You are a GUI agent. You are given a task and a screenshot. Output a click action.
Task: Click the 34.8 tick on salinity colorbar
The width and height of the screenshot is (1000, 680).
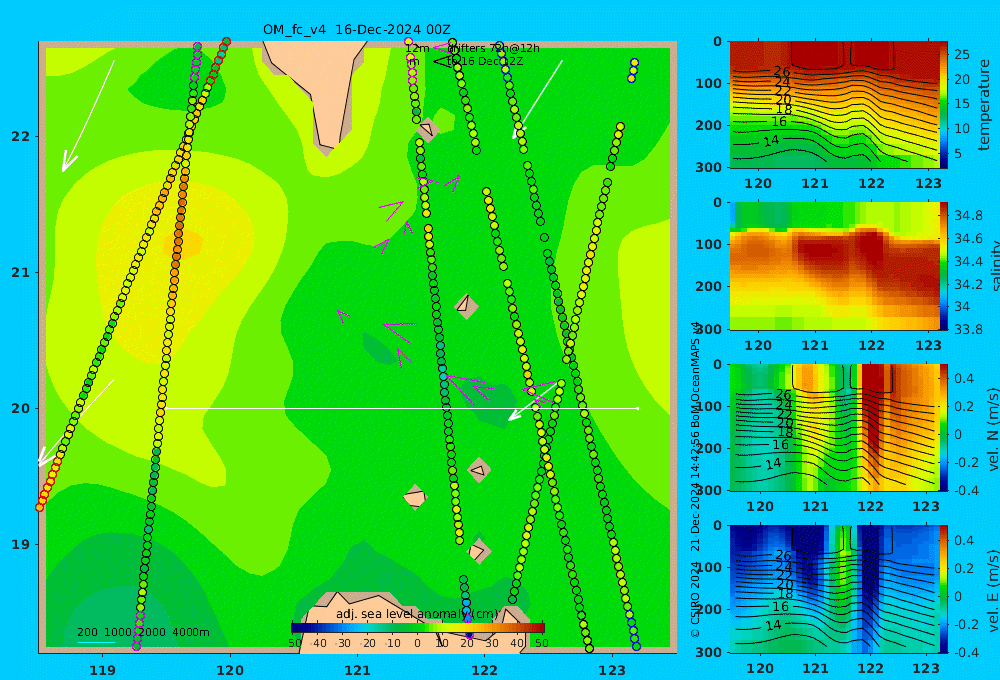(967, 216)
